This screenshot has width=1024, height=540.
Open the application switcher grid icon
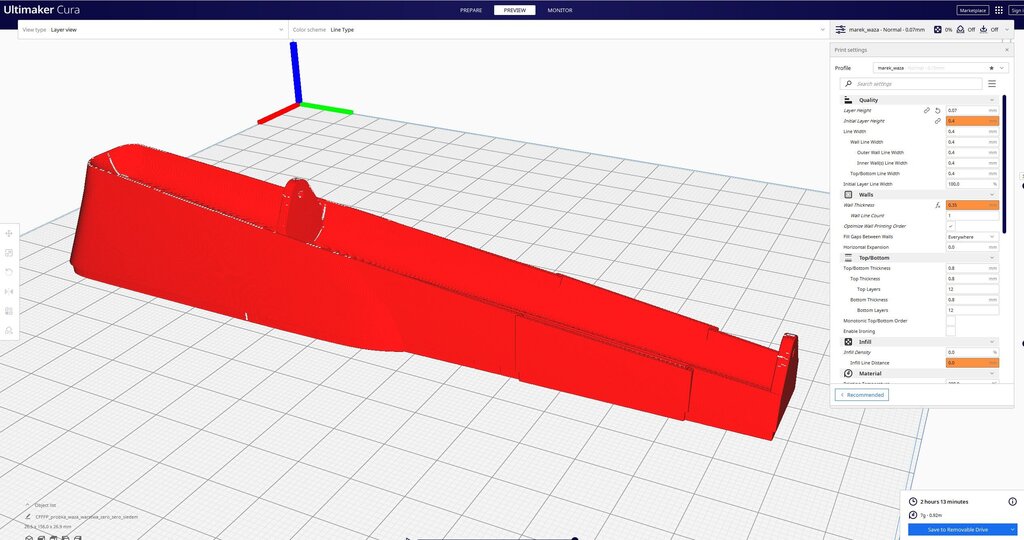pos(999,10)
